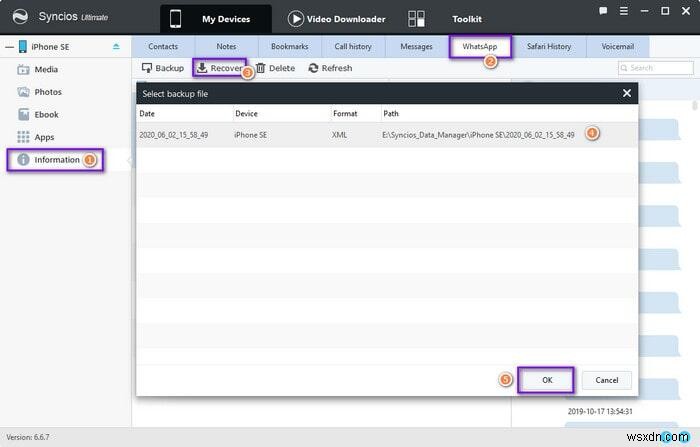
Task: Sort by Date column header
Action: point(185,114)
